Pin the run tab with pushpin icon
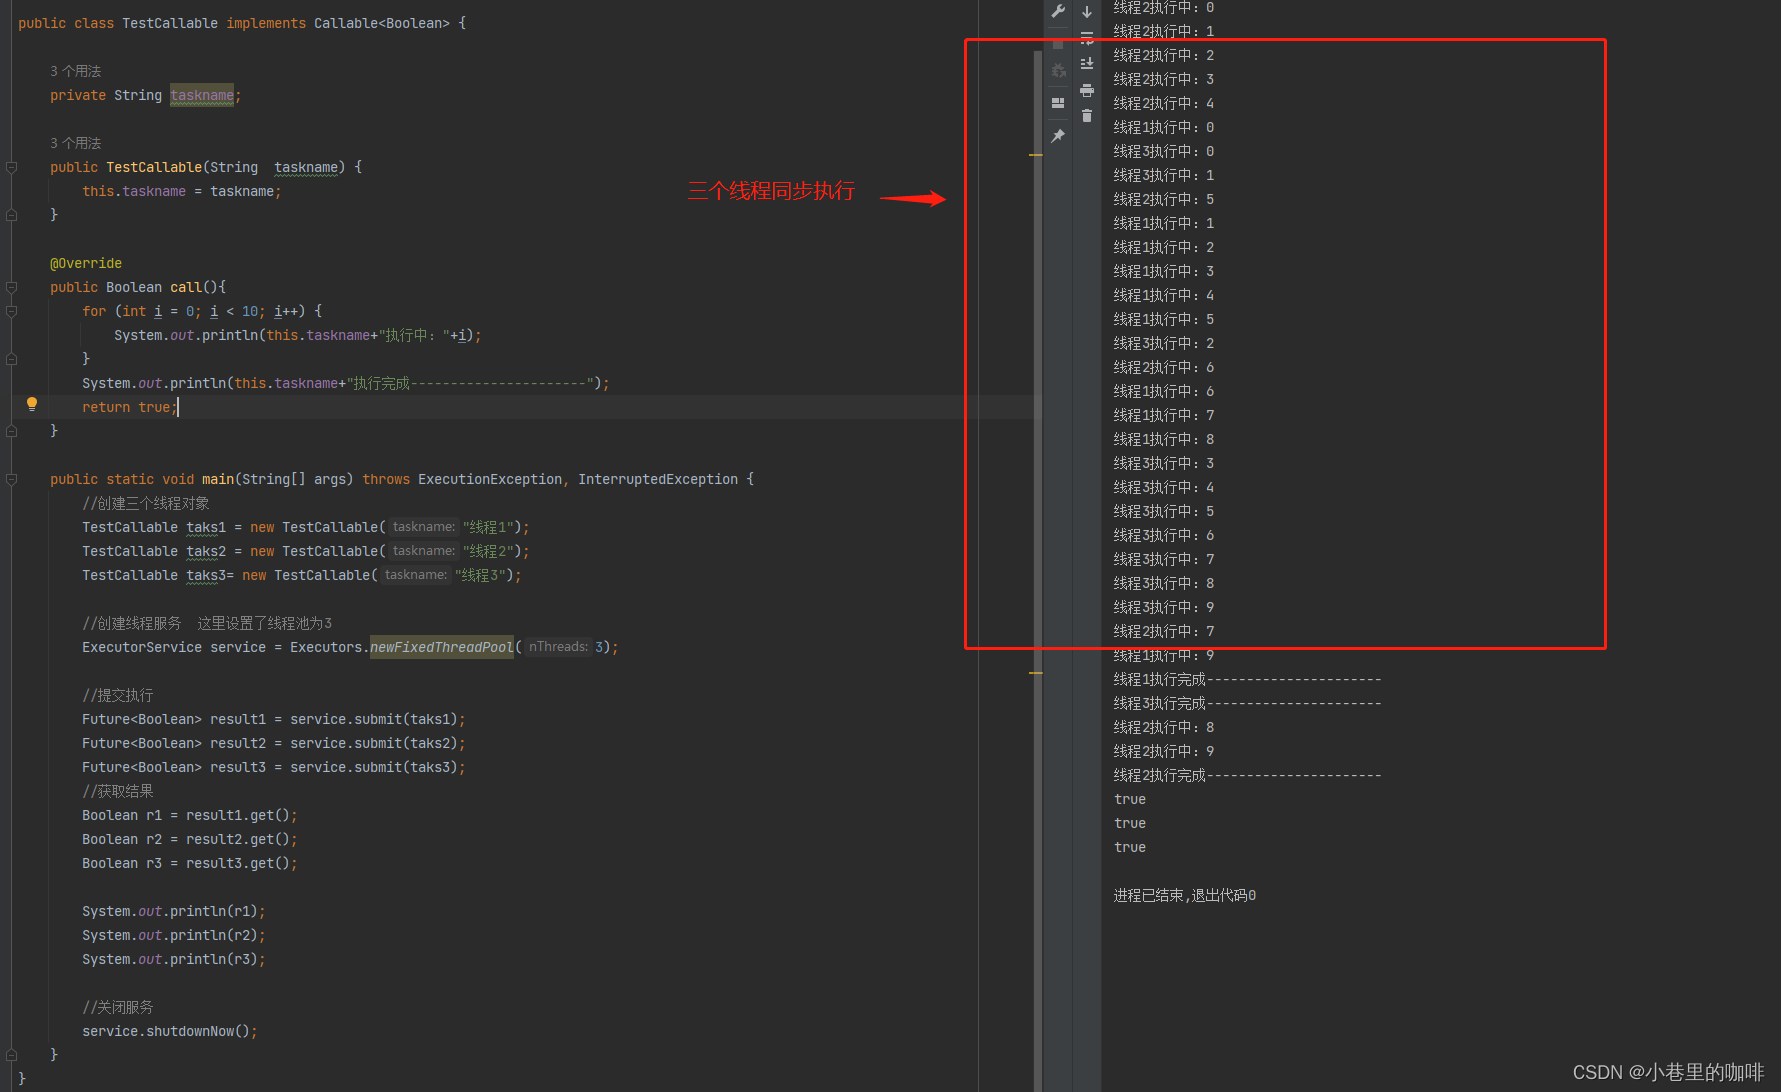1781x1092 pixels. coord(1058,136)
